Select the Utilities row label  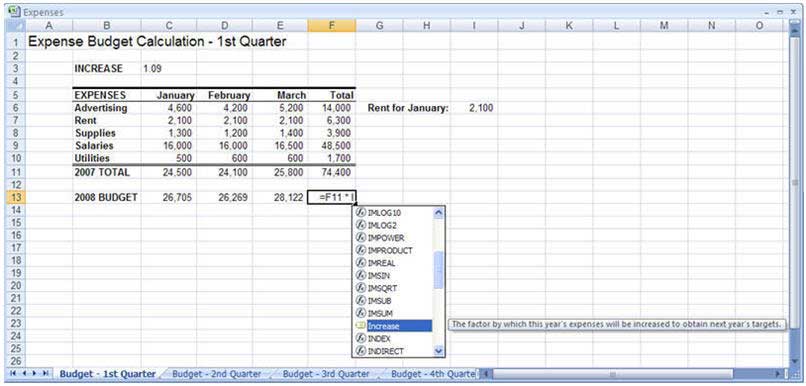click(107, 158)
